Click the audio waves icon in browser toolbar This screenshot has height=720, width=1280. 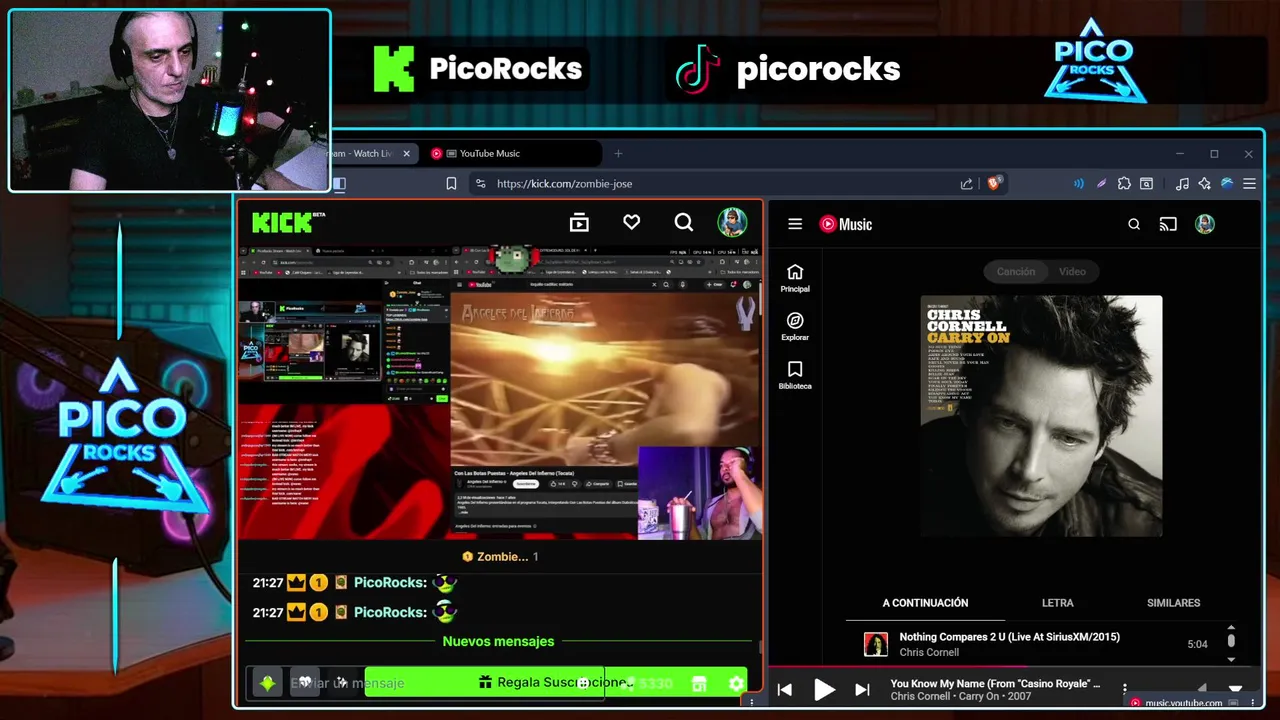pyautogui.click(x=1079, y=184)
